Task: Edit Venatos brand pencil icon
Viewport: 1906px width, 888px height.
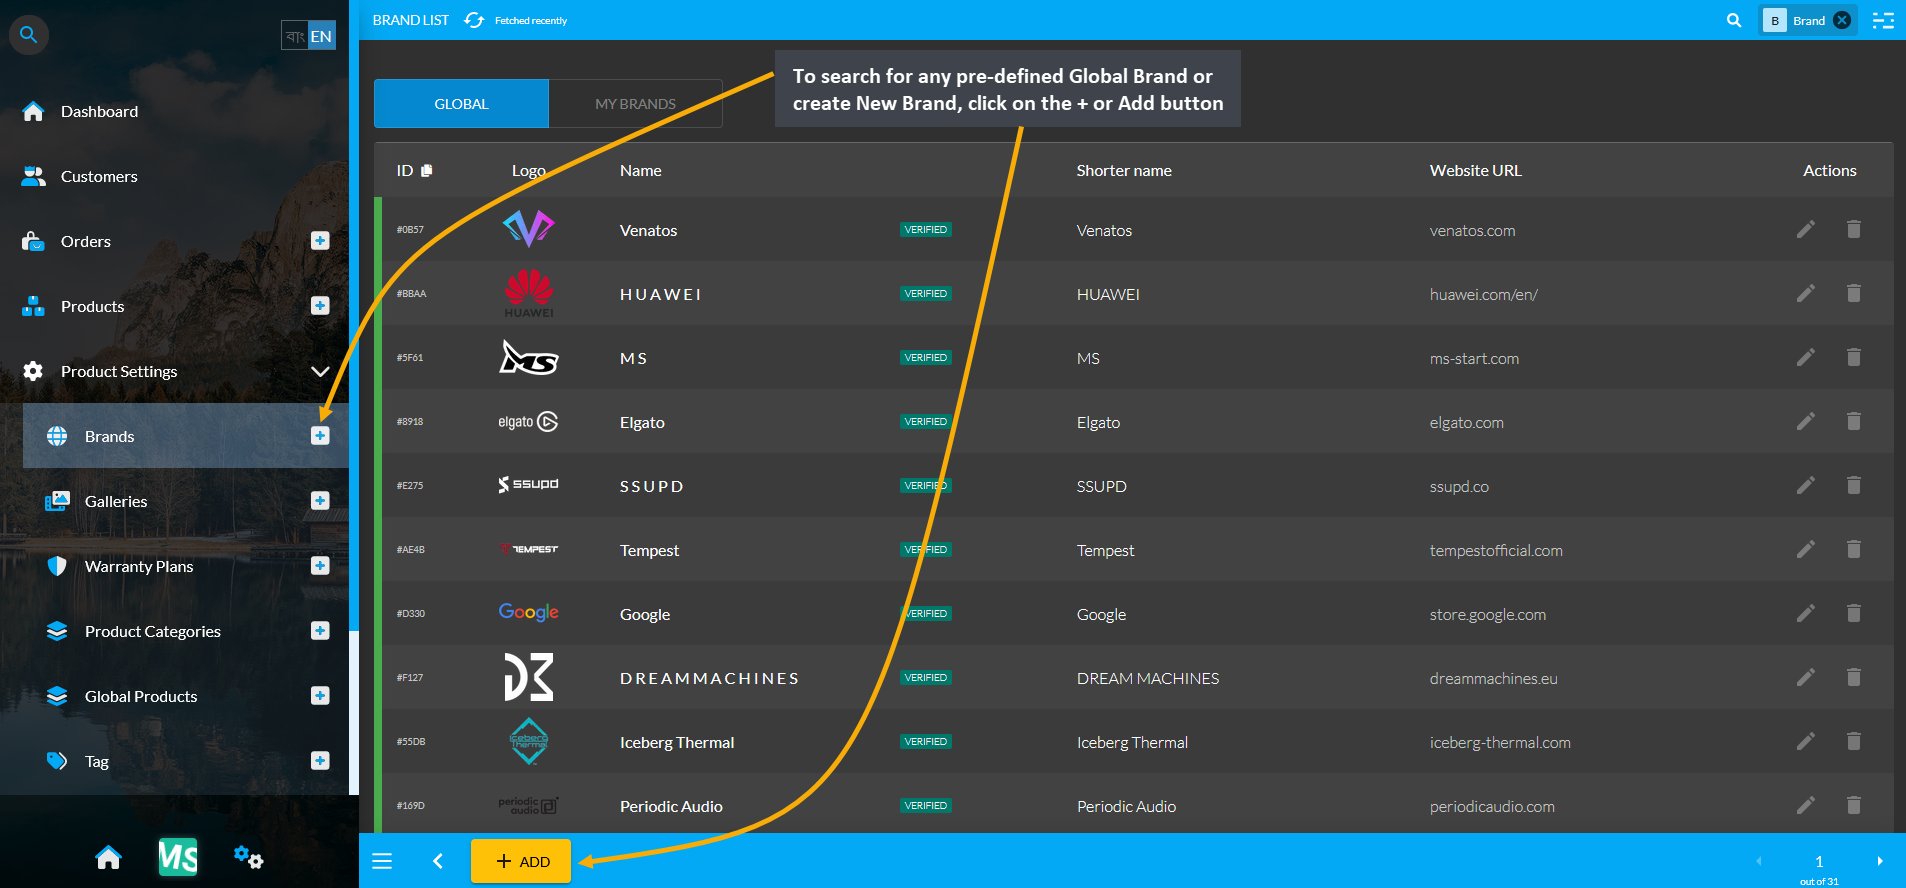Action: point(1805,229)
